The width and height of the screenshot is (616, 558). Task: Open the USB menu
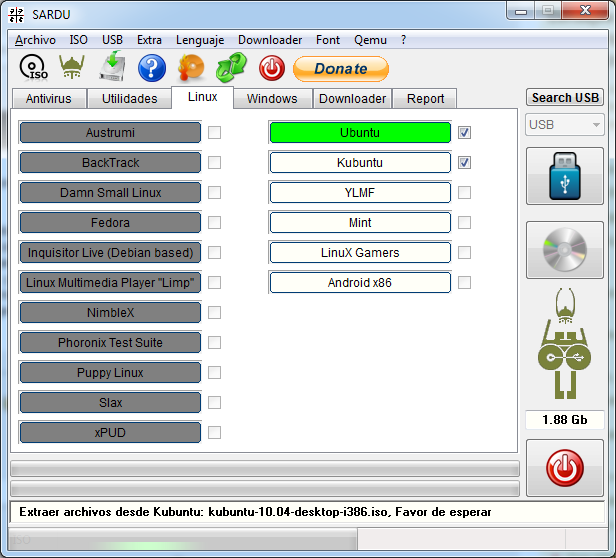112,40
